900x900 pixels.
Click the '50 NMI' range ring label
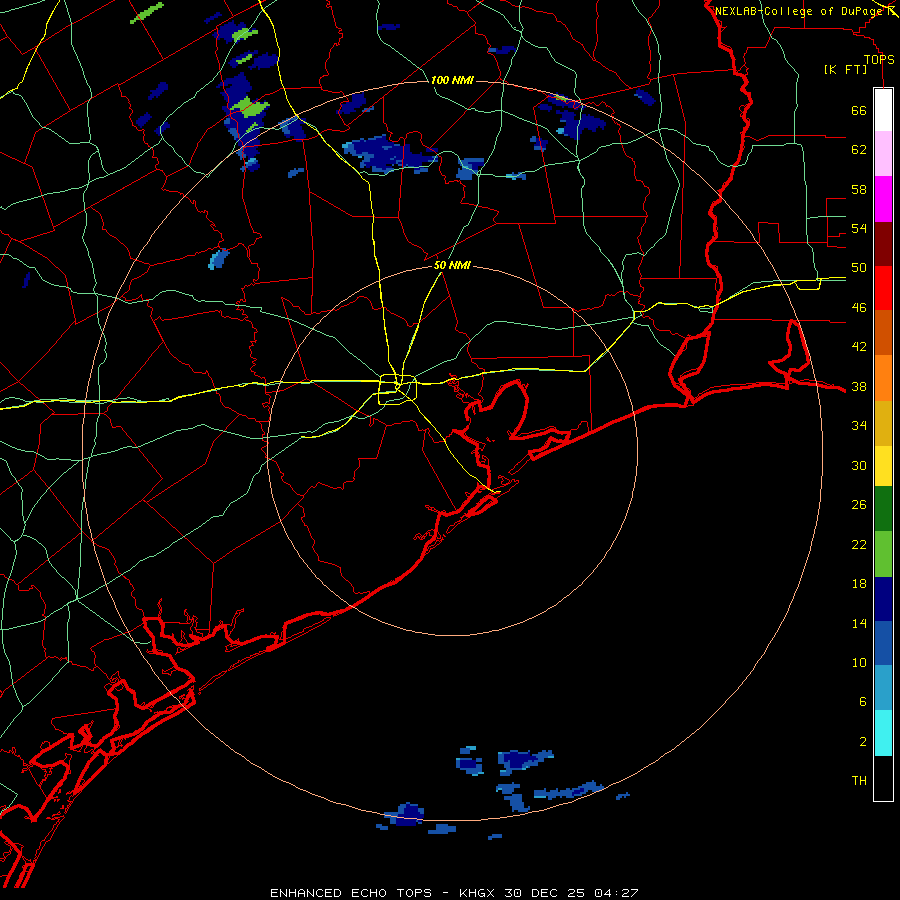click(452, 265)
